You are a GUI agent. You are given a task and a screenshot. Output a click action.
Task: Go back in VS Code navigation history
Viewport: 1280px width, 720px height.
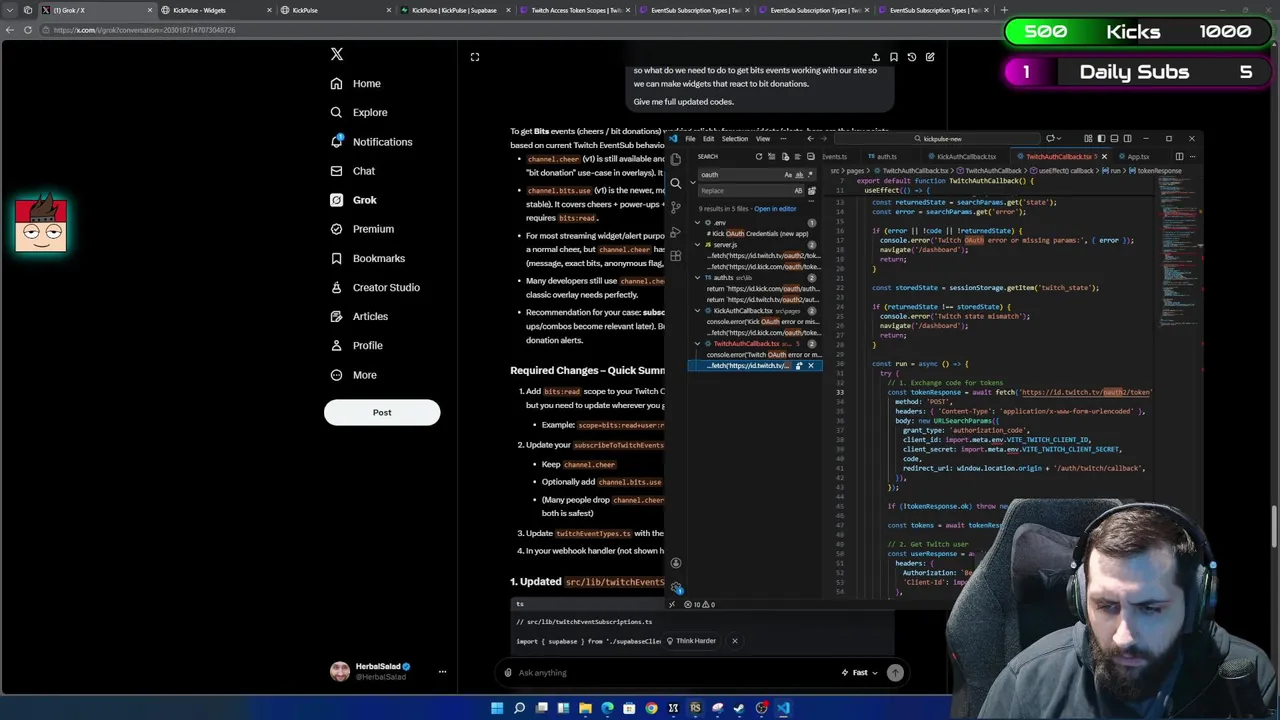pyautogui.click(x=811, y=138)
